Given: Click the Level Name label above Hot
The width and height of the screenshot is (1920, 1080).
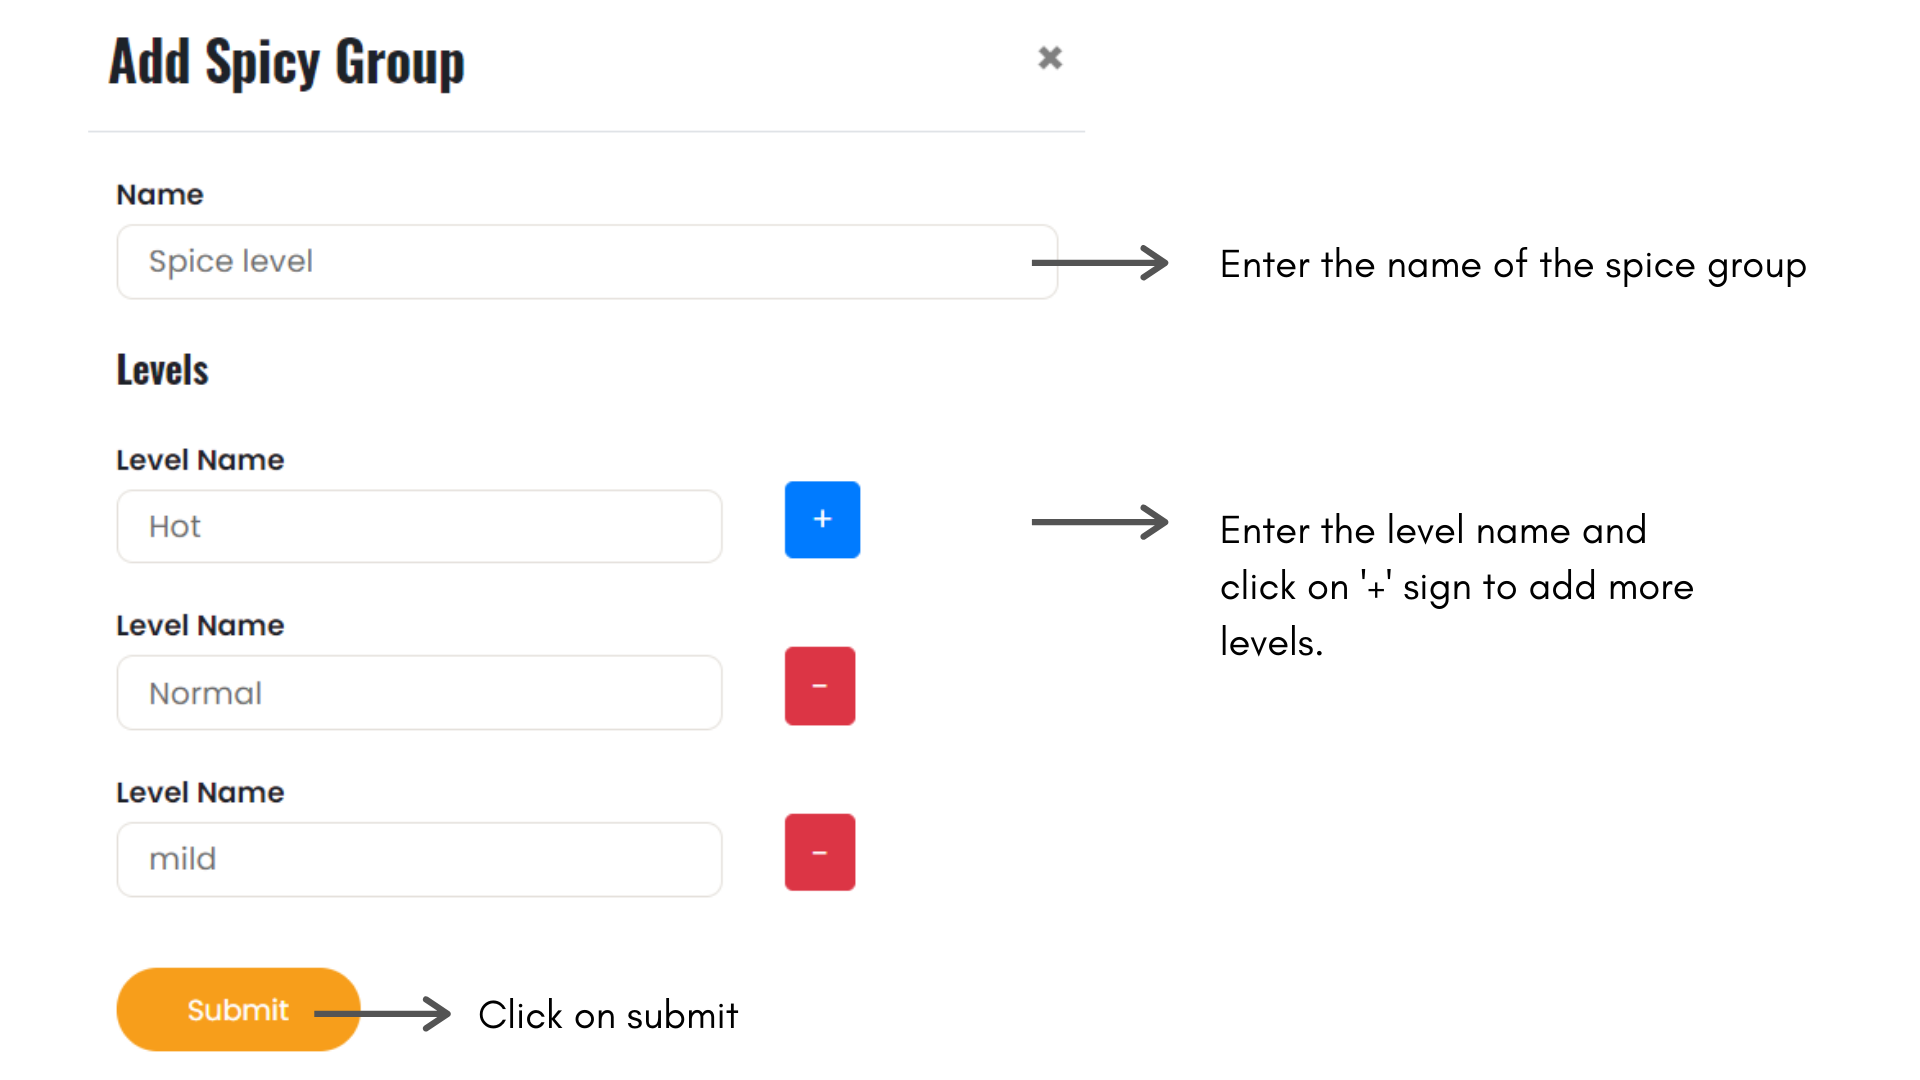Looking at the screenshot, I should point(200,460).
